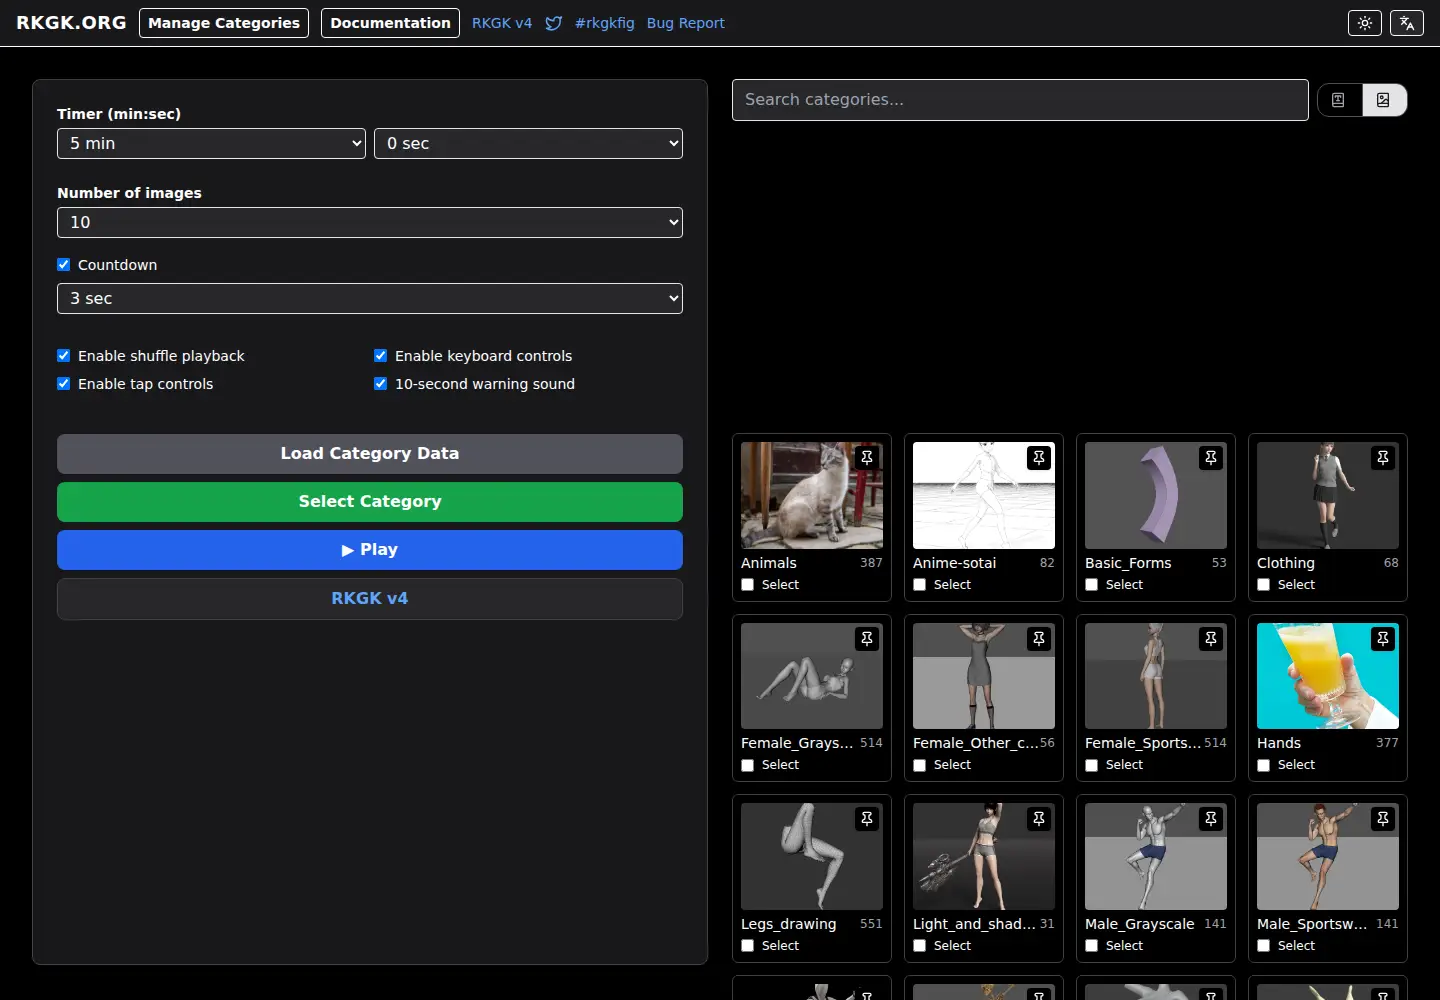Image resolution: width=1440 pixels, height=1000 pixels.
Task: Pin the Female_Other category
Action: tap(1039, 639)
